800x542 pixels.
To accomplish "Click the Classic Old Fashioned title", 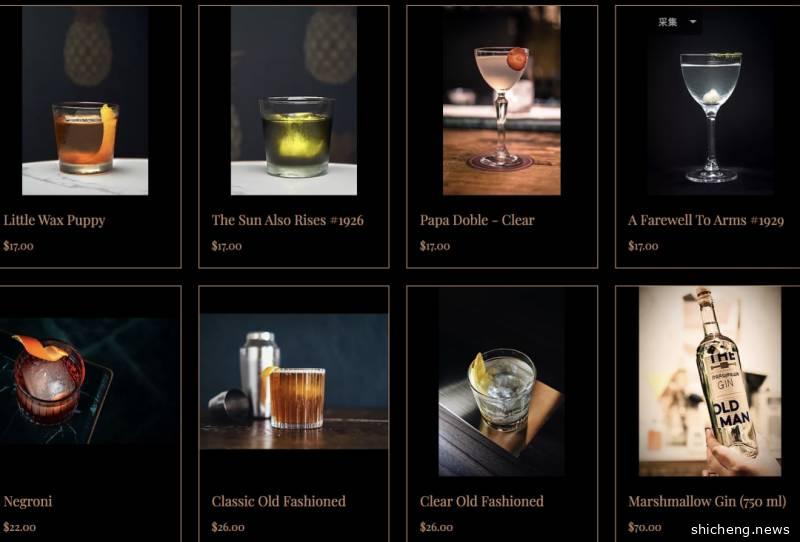I will (x=279, y=501).
